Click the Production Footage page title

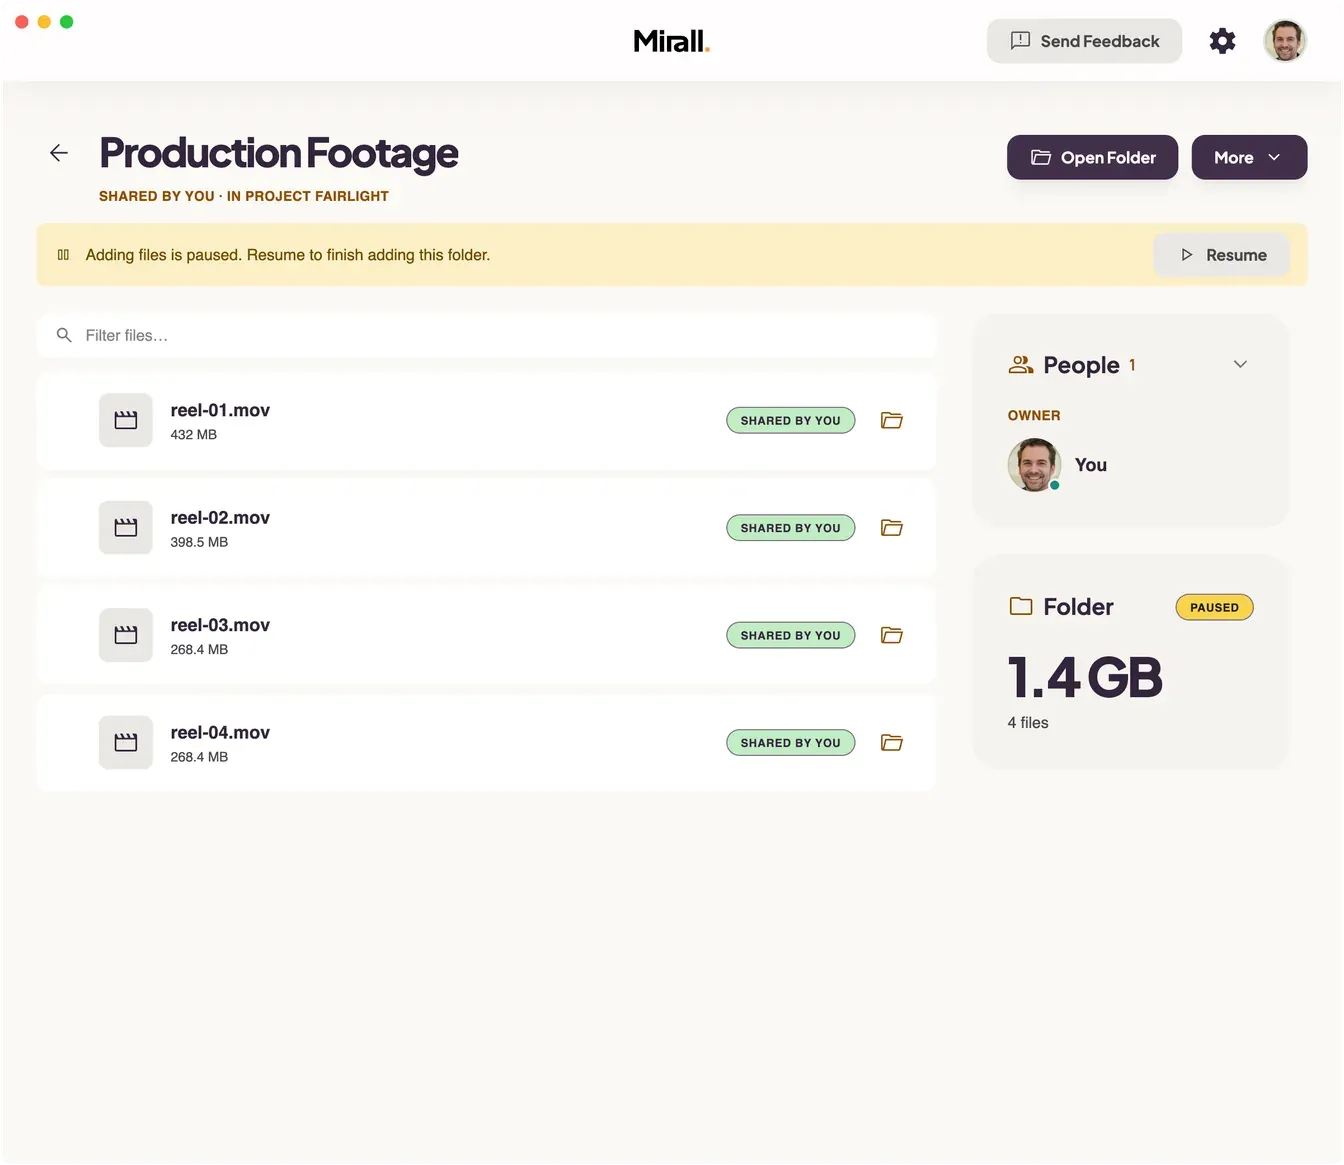click(279, 153)
